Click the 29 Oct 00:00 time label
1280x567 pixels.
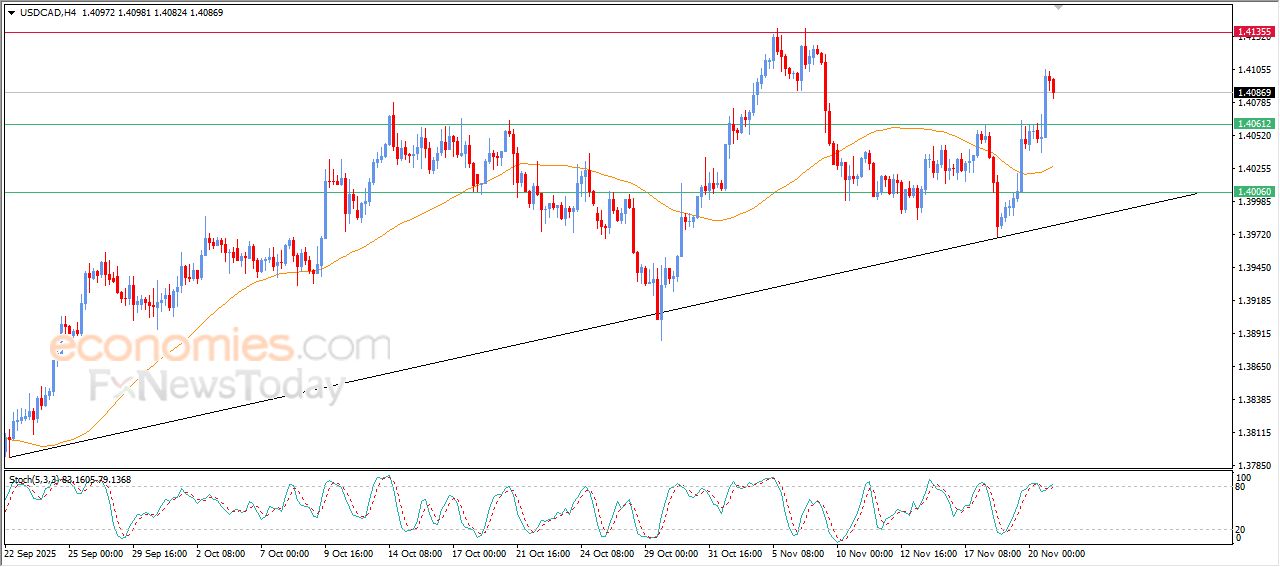[671, 553]
